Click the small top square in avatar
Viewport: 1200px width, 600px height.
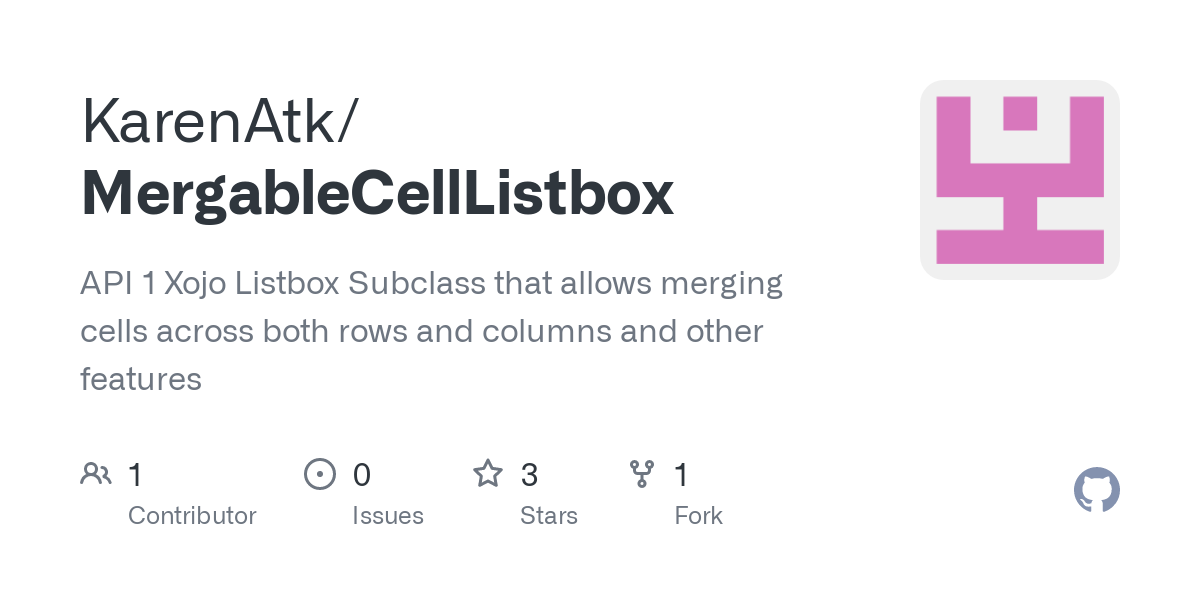(1019, 113)
